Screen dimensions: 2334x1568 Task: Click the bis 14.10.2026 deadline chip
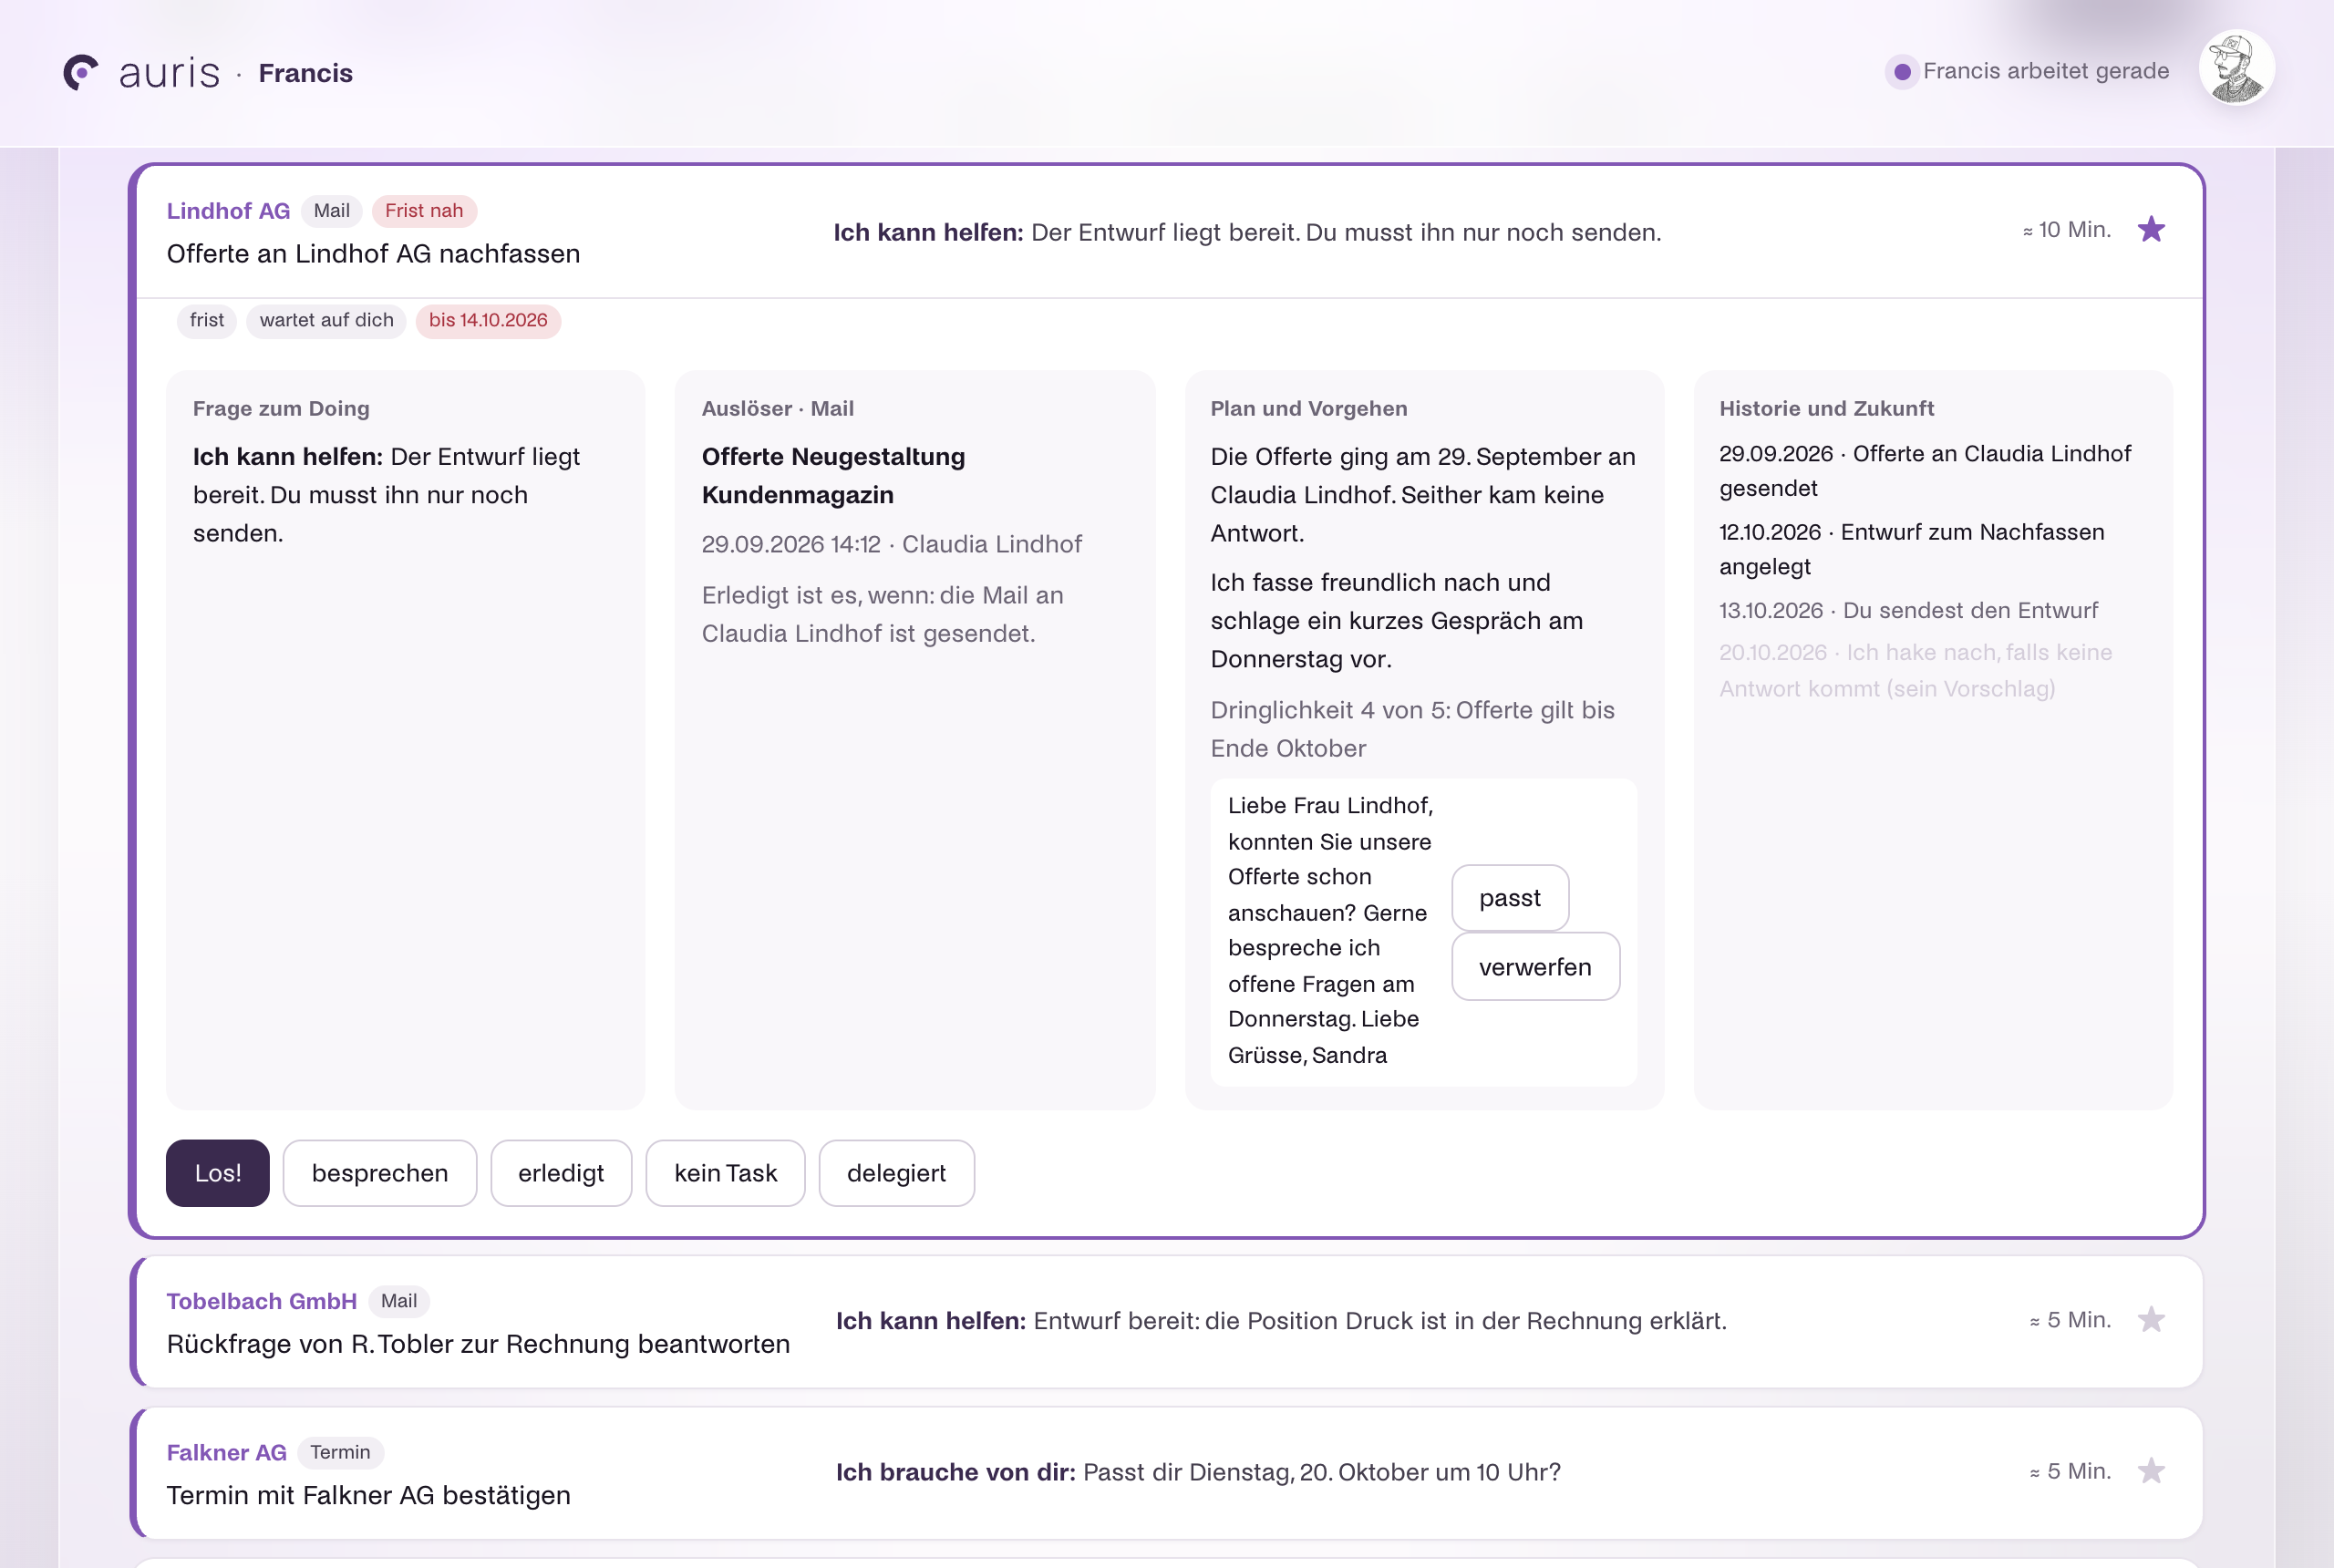coord(488,321)
